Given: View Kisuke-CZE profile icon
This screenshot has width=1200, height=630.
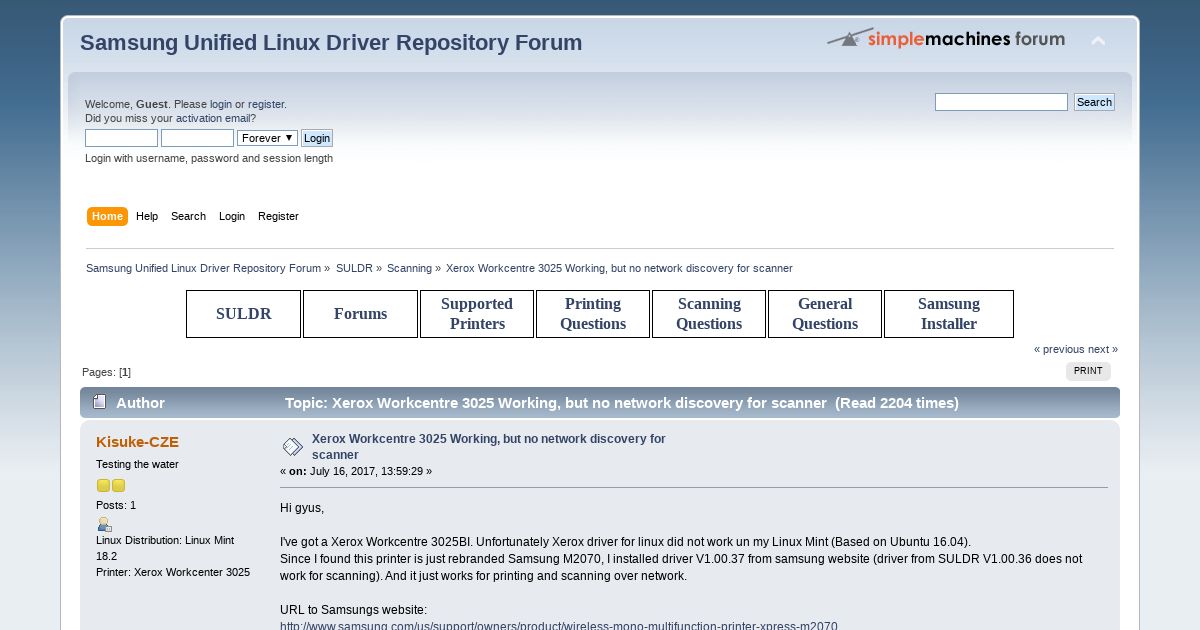Looking at the screenshot, I should [x=104, y=524].
